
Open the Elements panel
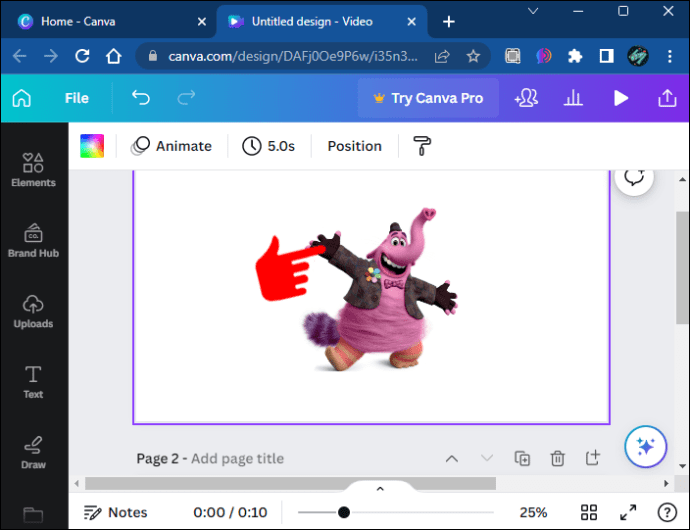pos(33,170)
